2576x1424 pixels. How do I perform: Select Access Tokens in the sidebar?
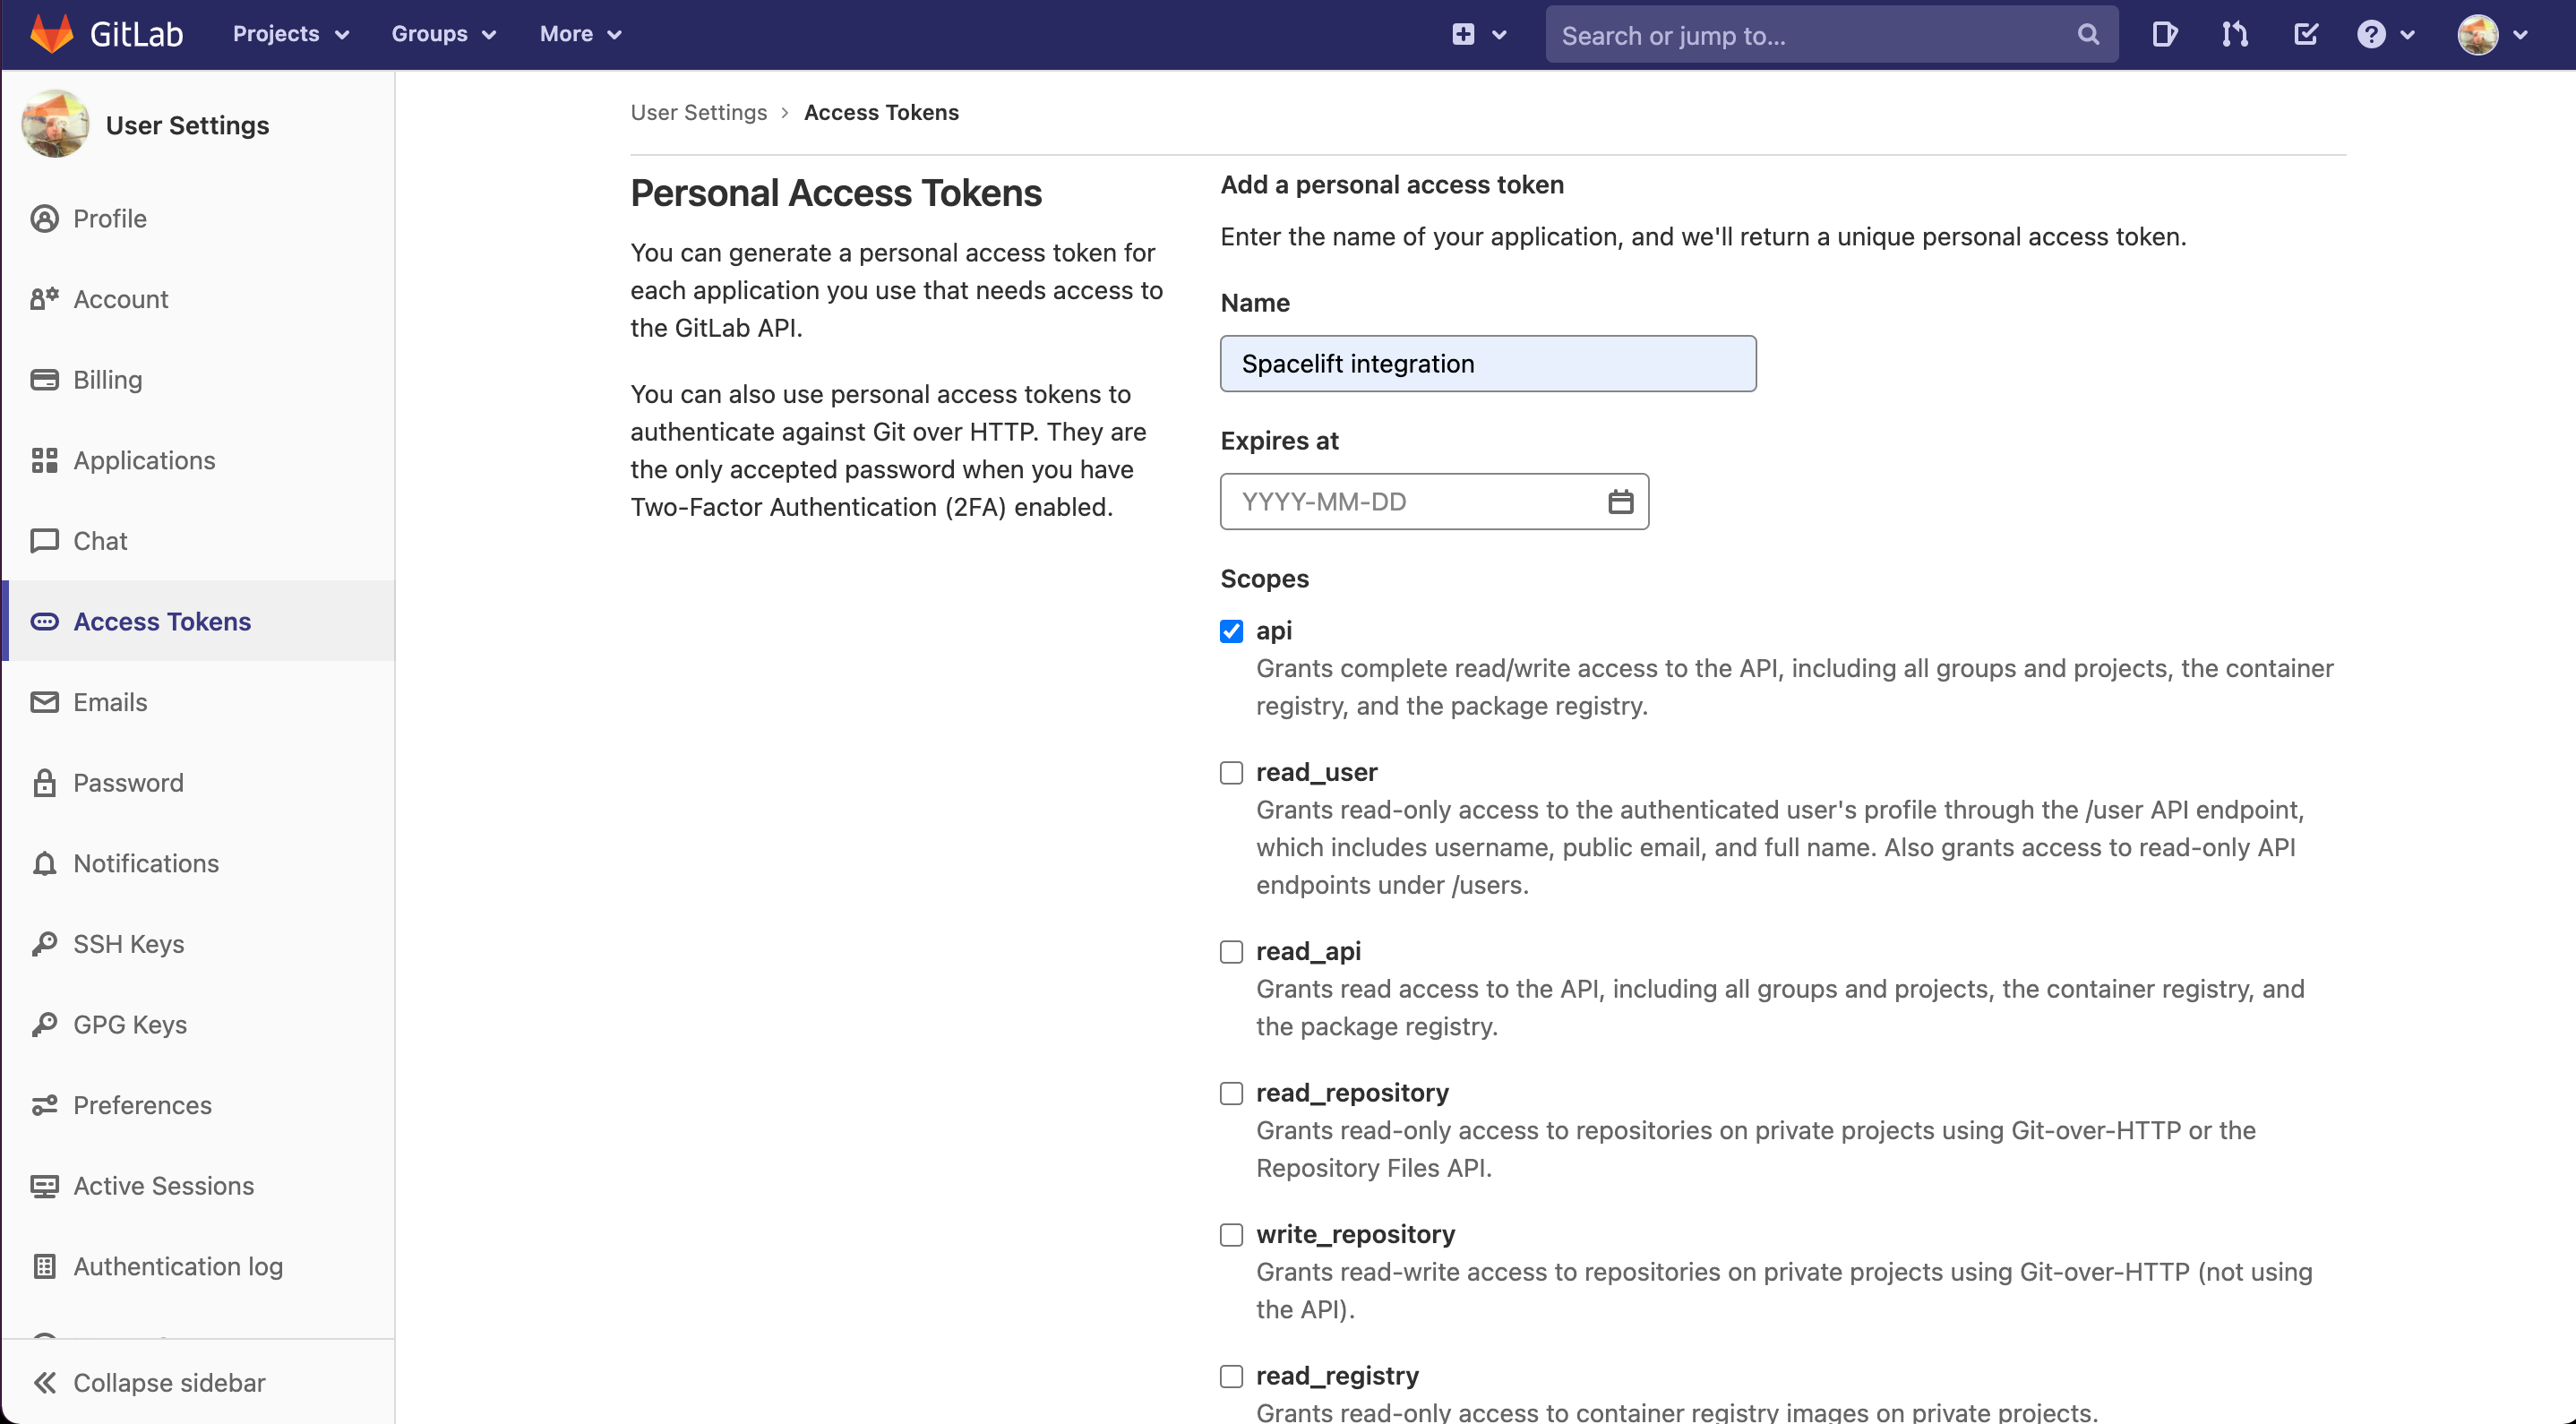click(x=162, y=621)
